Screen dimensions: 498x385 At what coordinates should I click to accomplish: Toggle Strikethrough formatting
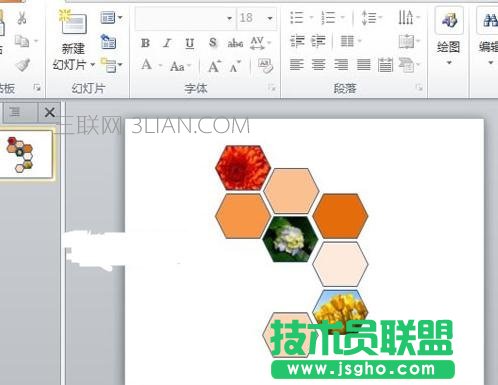[235, 43]
